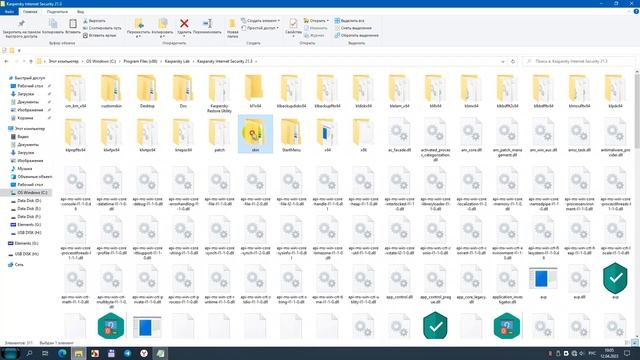
Task: Select the Desktop folder
Action: (147, 91)
